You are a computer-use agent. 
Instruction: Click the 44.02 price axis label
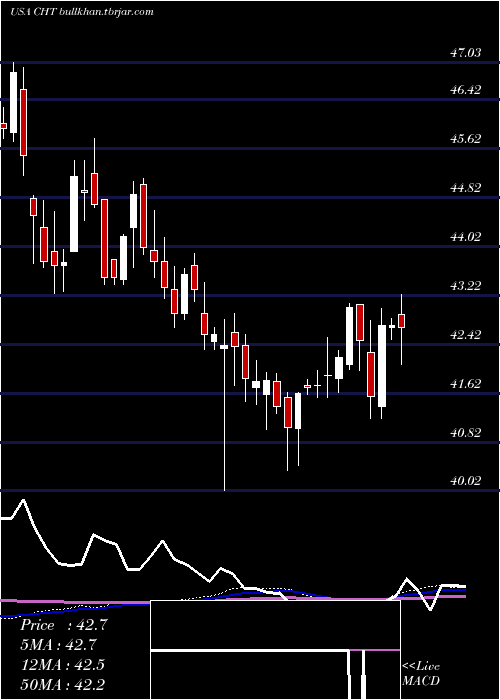pos(466,237)
